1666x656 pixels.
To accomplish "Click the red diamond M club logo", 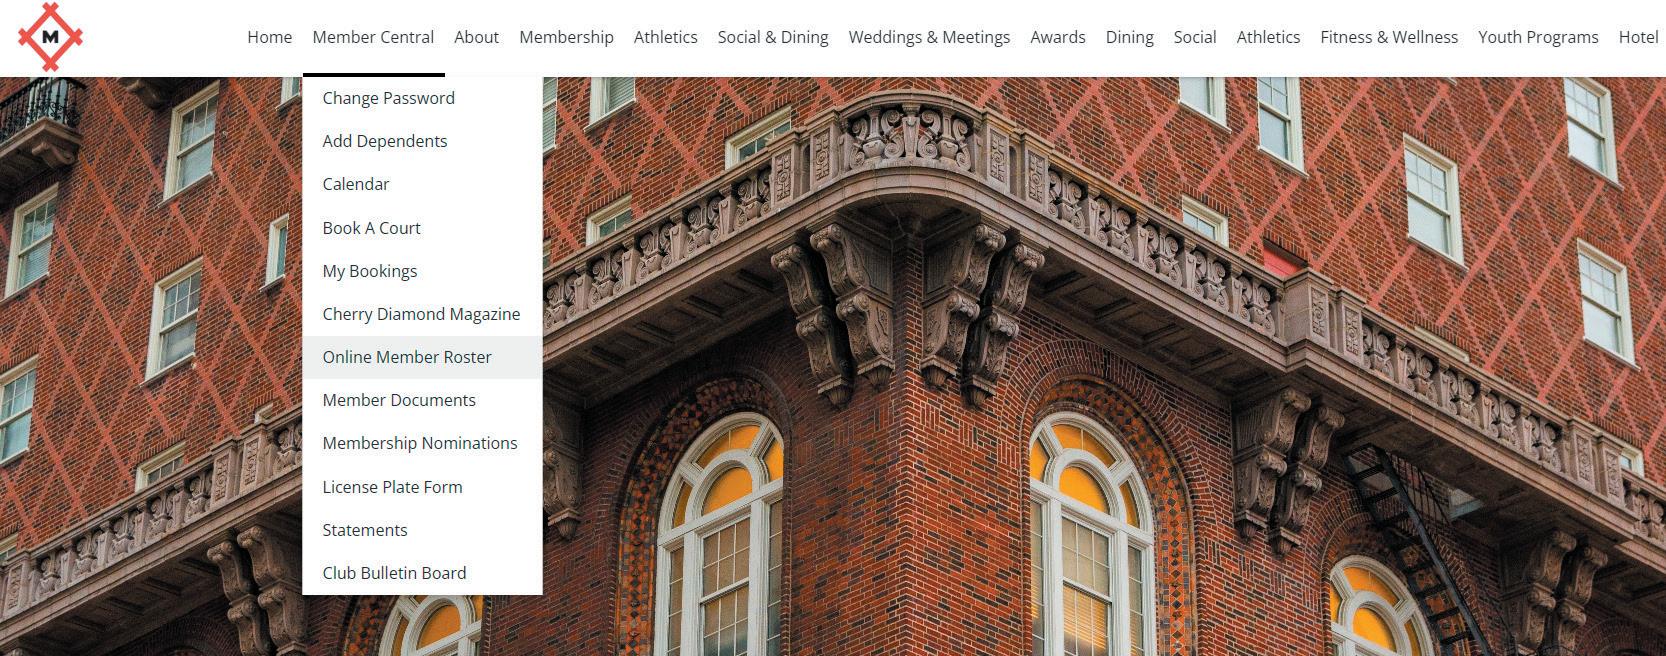I will click(50, 37).
